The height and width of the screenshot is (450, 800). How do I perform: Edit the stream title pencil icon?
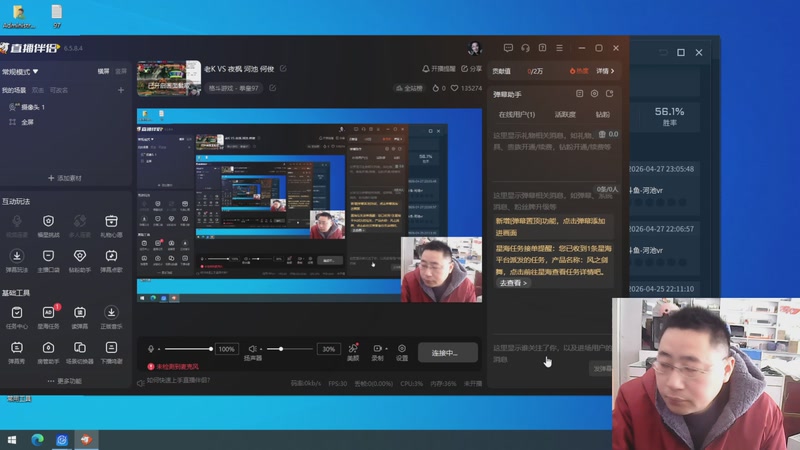(x=283, y=68)
